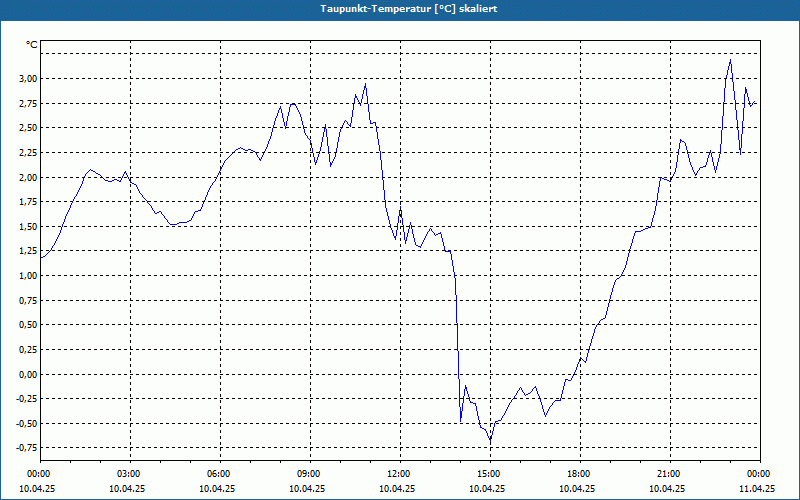Click the 2,50 y-axis label
This screenshot has height=500, width=800.
(28, 128)
